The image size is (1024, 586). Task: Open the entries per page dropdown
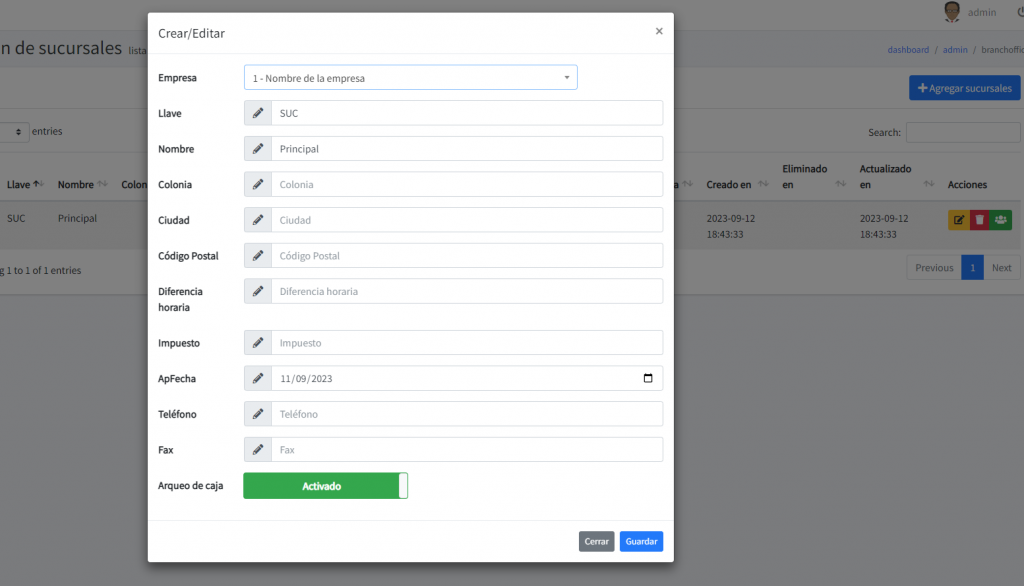click(14, 132)
